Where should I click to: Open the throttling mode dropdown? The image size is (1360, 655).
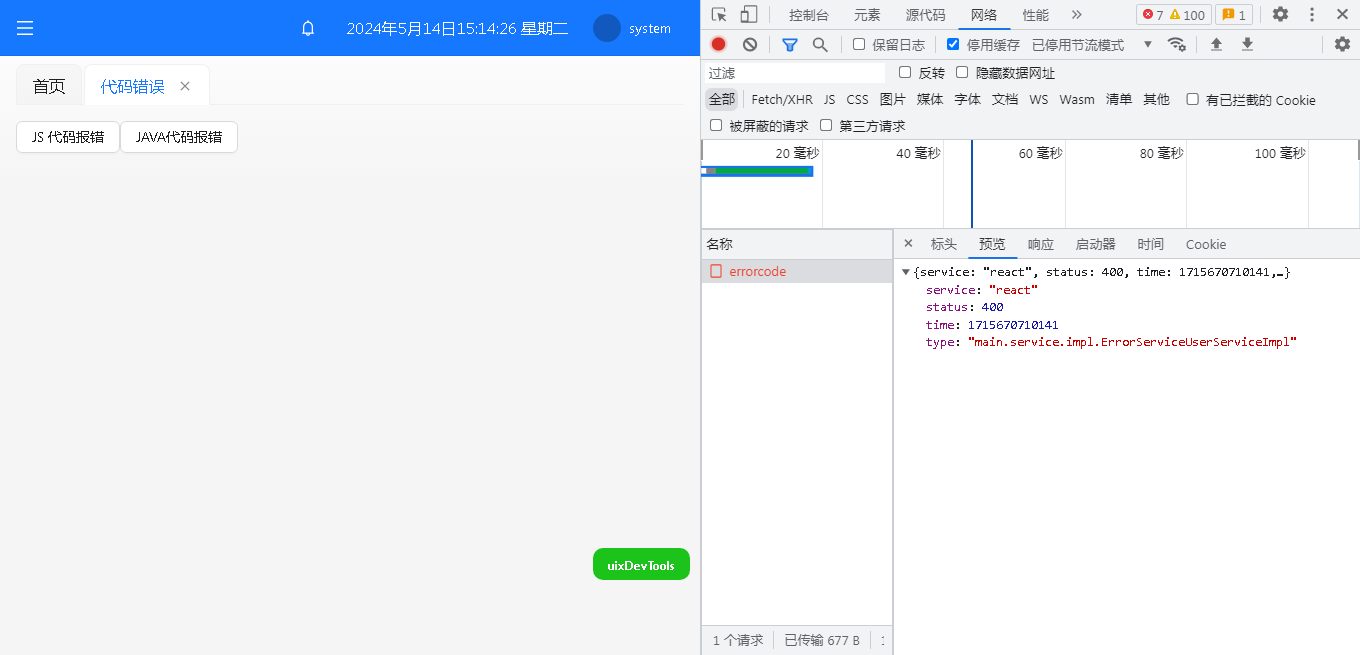tap(1147, 44)
